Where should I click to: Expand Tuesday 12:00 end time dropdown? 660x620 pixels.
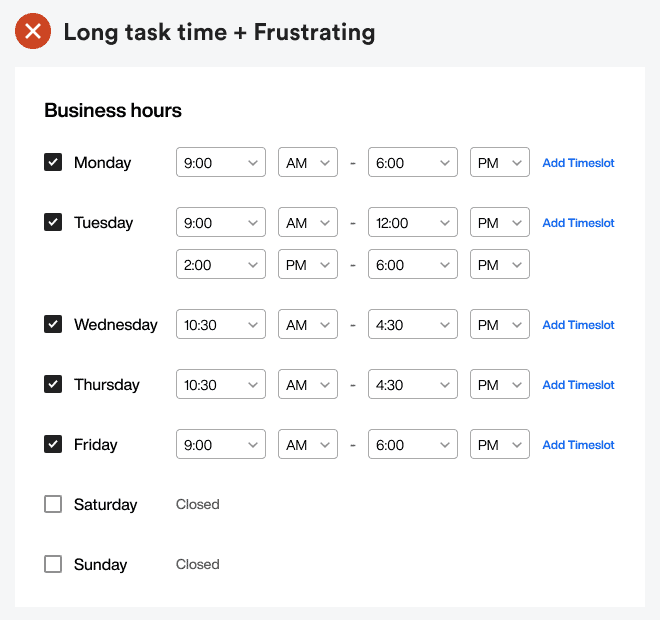[x=413, y=223]
